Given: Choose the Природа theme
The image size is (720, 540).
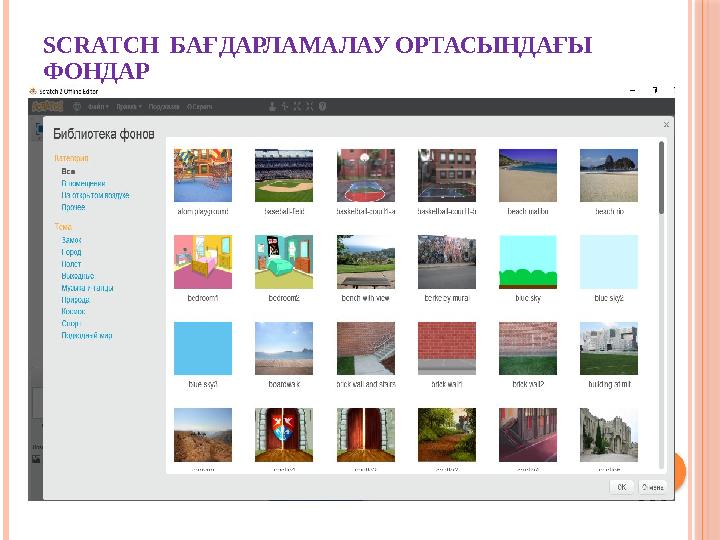Looking at the screenshot, I should (x=76, y=299).
